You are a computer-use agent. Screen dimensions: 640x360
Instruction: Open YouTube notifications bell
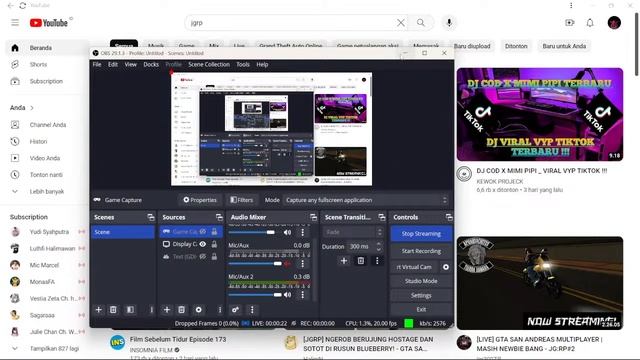(590, 23)
